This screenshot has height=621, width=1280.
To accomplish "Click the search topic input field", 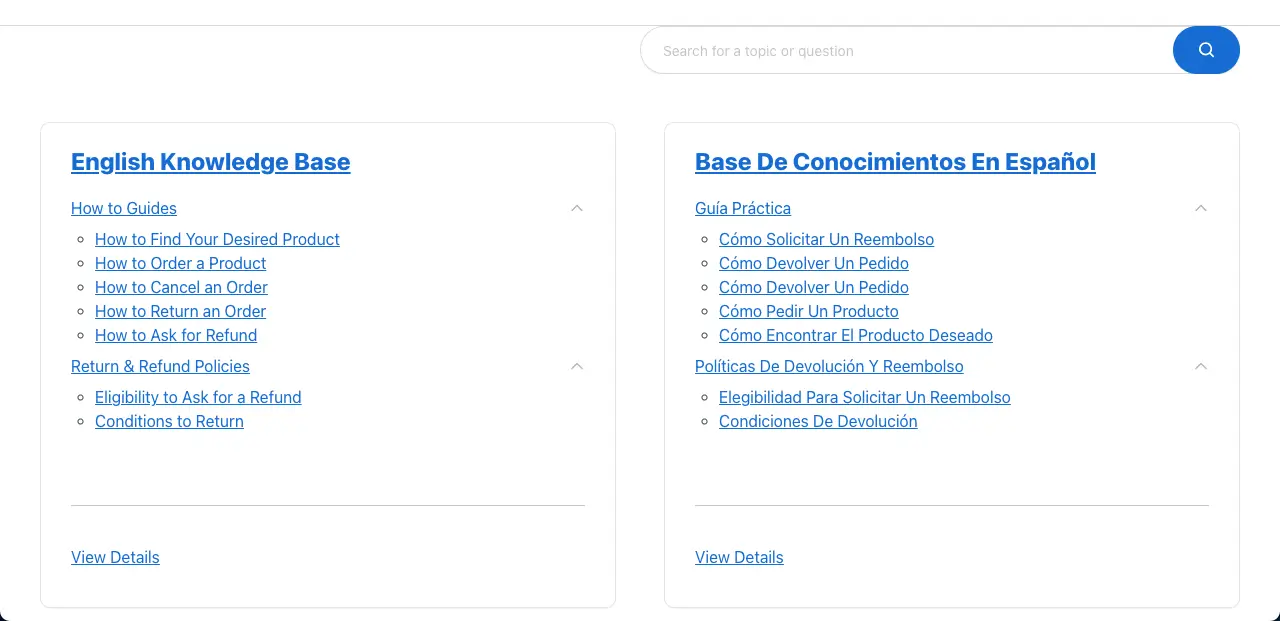I will click(905, 51).
